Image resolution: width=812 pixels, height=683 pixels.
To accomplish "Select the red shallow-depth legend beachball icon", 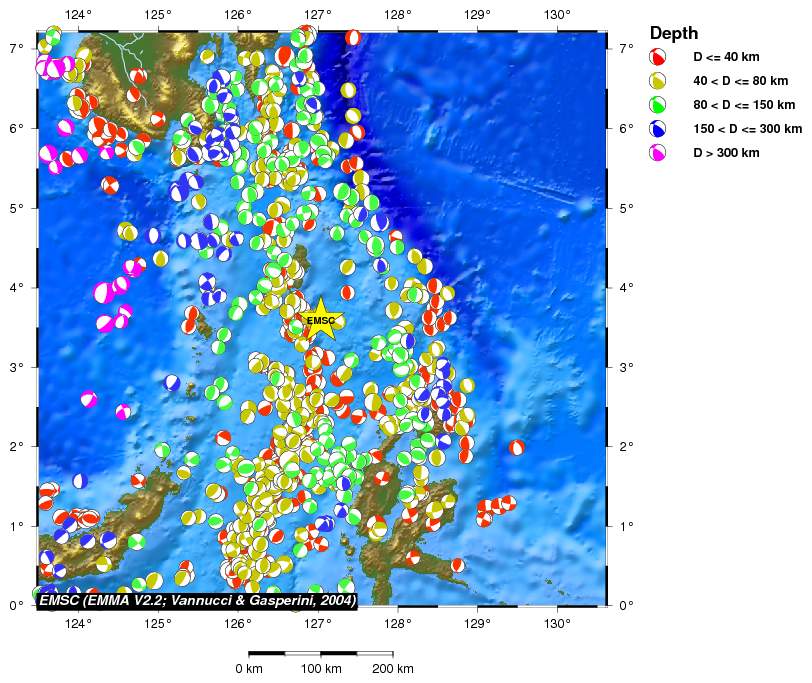I will click(659, 57).
